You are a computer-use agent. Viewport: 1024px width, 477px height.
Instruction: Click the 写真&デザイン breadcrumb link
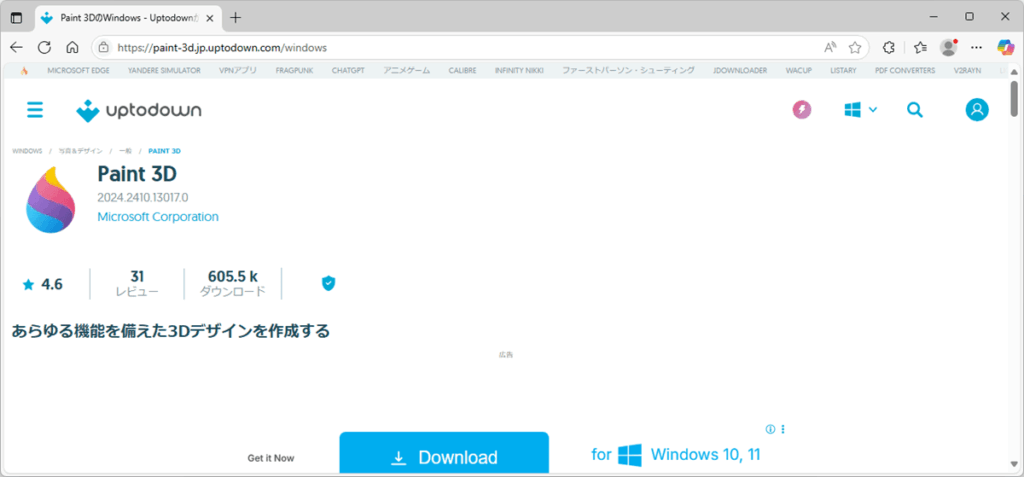80,151
